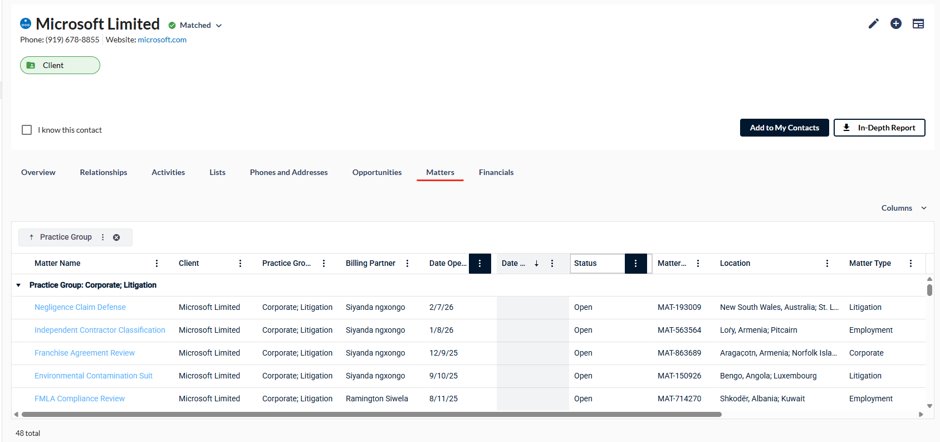The height and width of the screenshot is (442, 940).
Task: Open the Matched status dropdown
Action: coord(219,26)
